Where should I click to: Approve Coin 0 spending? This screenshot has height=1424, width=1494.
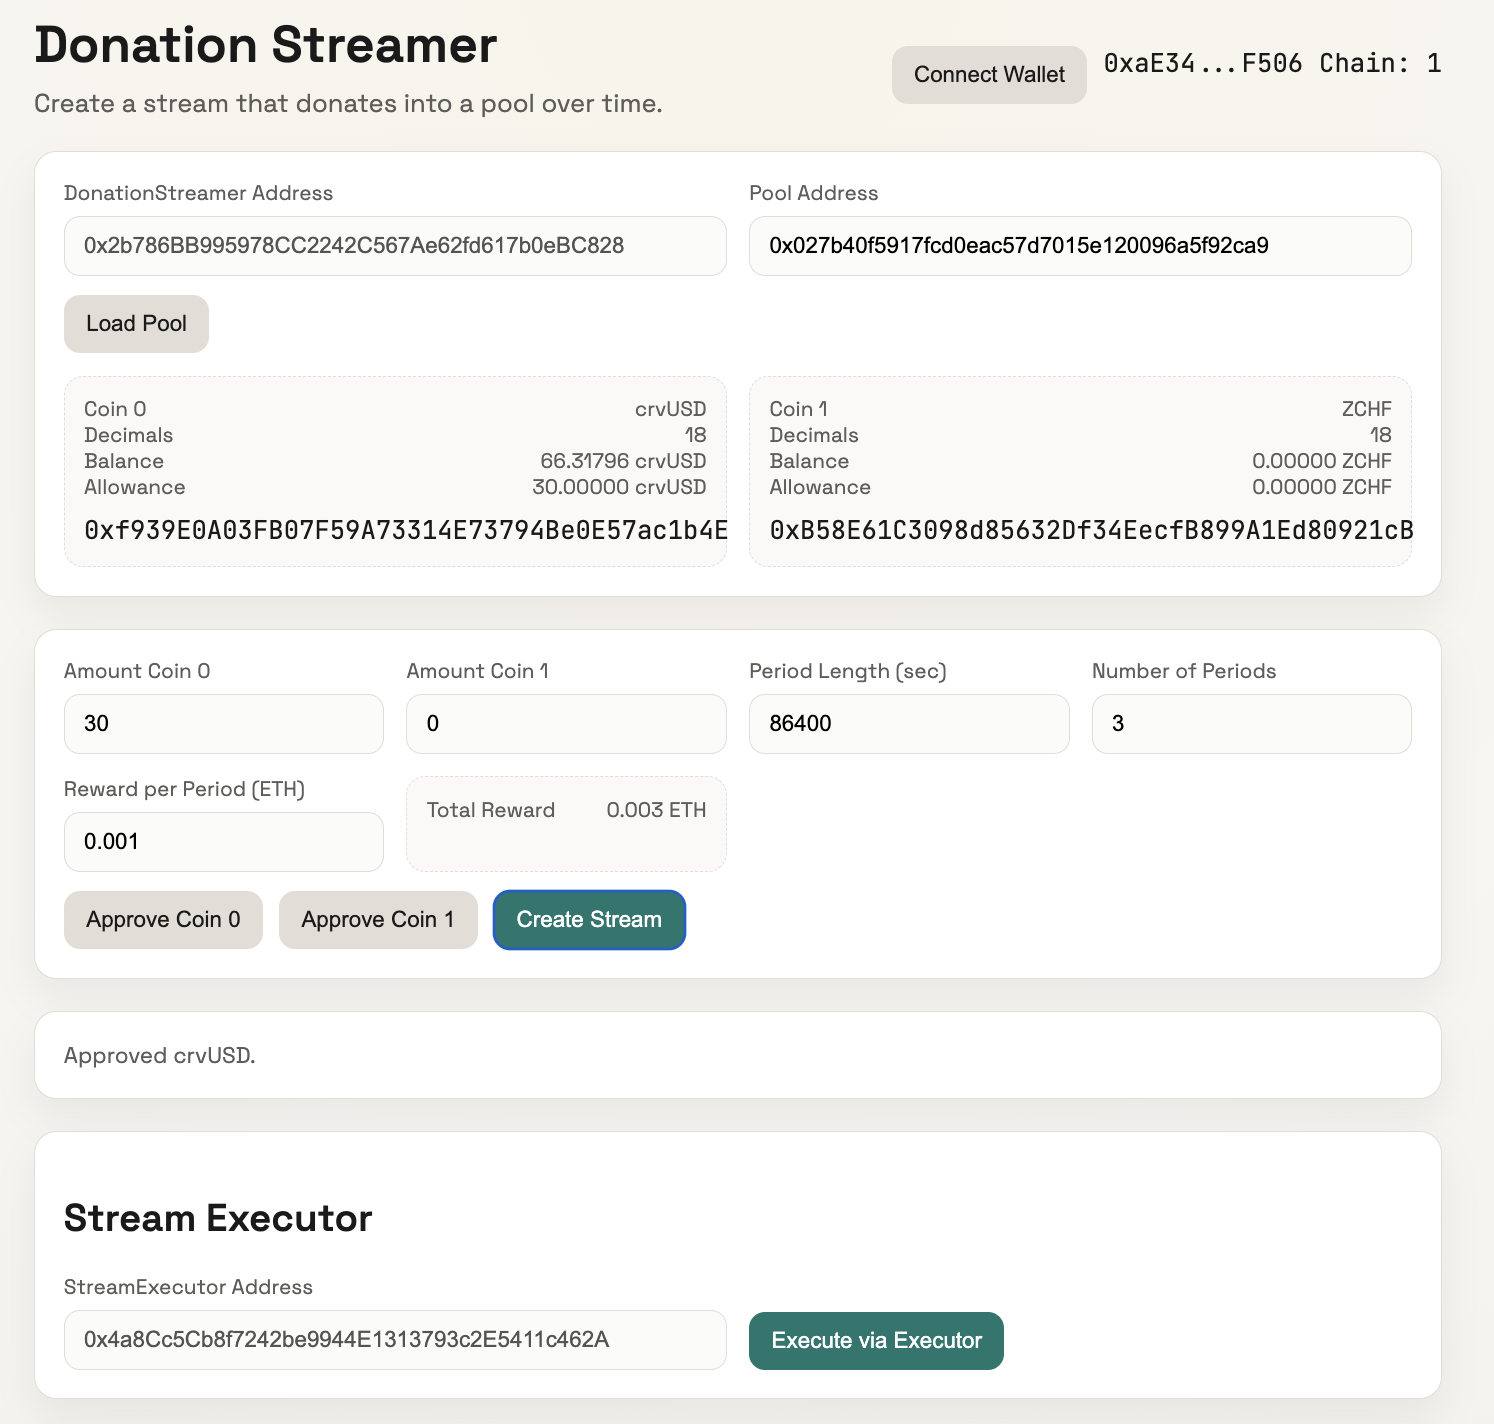click(x=163, y=920)
